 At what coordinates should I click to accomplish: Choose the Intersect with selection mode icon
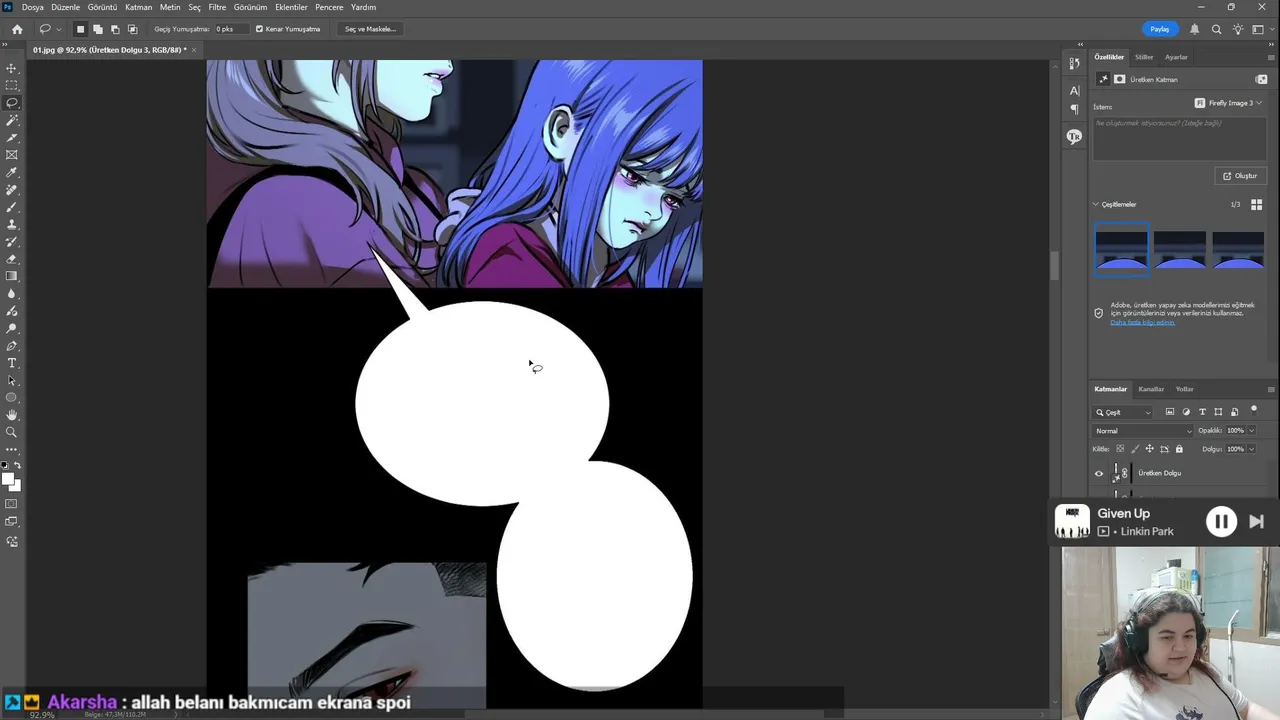(132, 29)
